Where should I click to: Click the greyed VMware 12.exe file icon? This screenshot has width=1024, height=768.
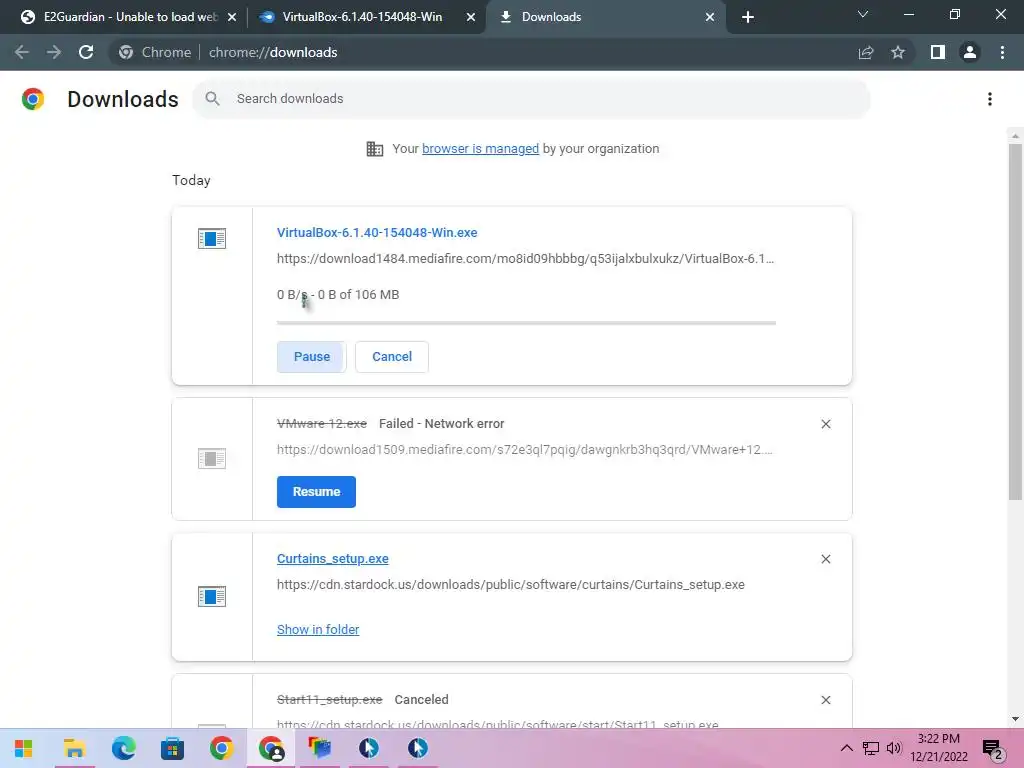click(212, 458)
